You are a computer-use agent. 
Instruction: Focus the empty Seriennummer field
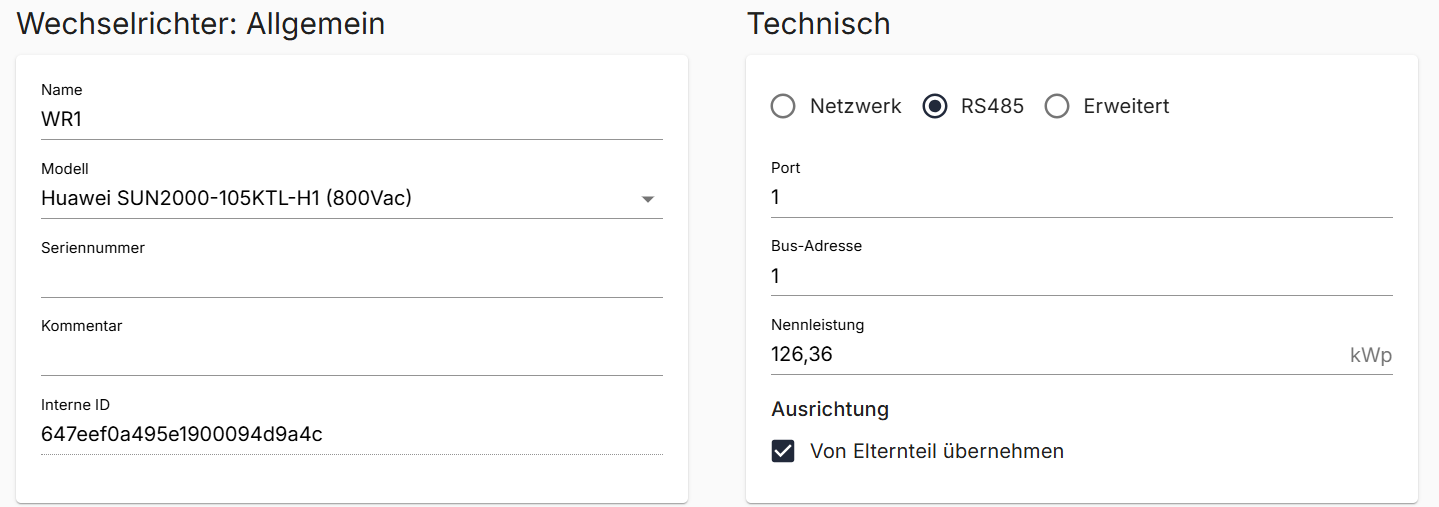pos(350,277)
